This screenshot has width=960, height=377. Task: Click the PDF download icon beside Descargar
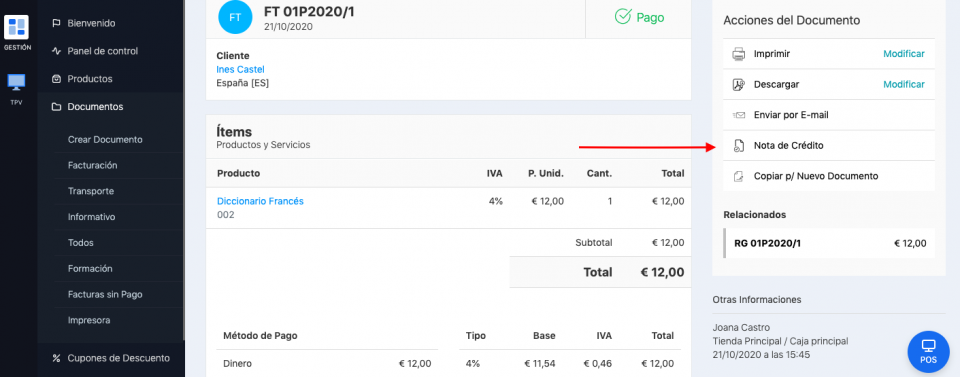click(738, 84)
